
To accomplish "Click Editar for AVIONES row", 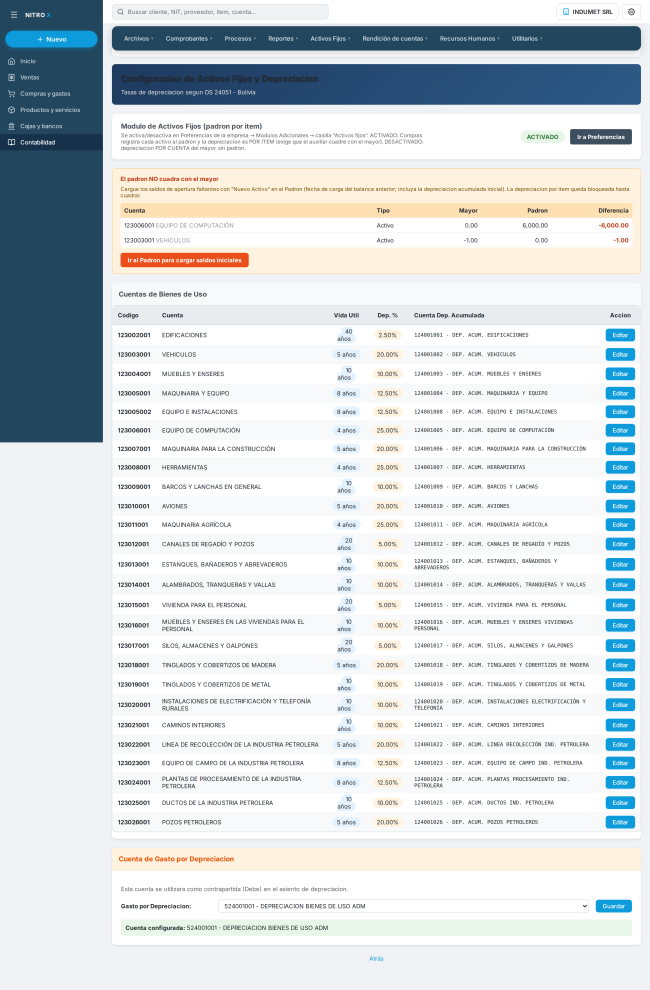I will tap(620, 506).
